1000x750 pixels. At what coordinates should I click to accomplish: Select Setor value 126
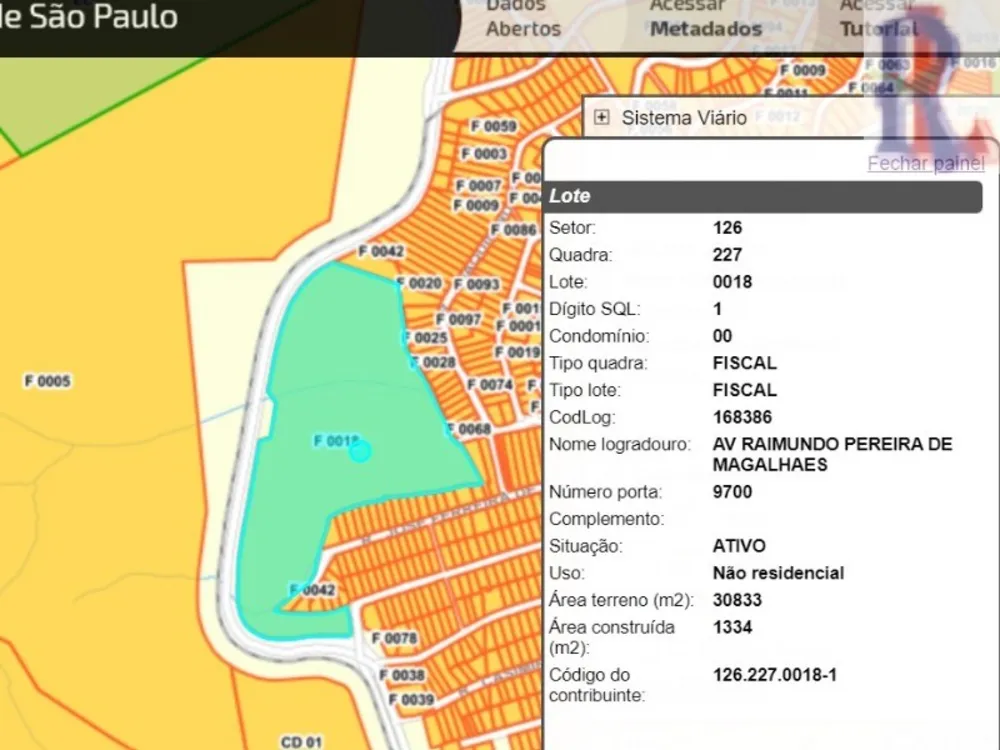[x=728, y=228]
